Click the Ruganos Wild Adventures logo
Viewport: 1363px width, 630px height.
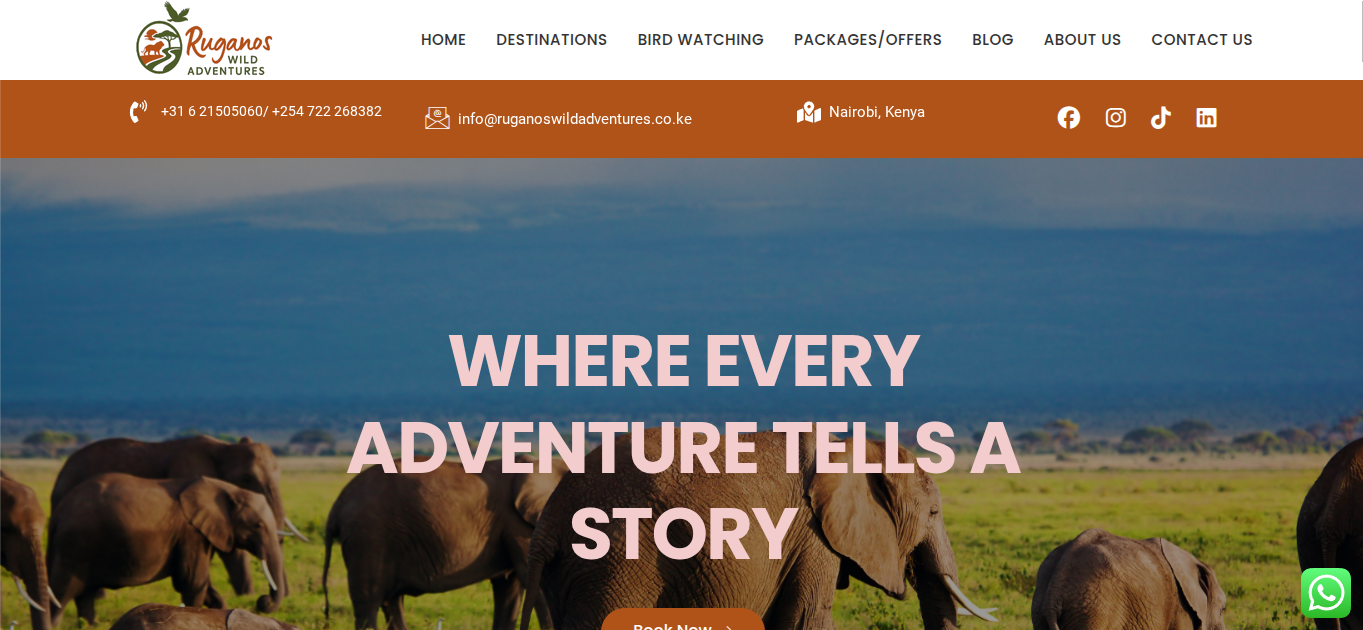204,39
